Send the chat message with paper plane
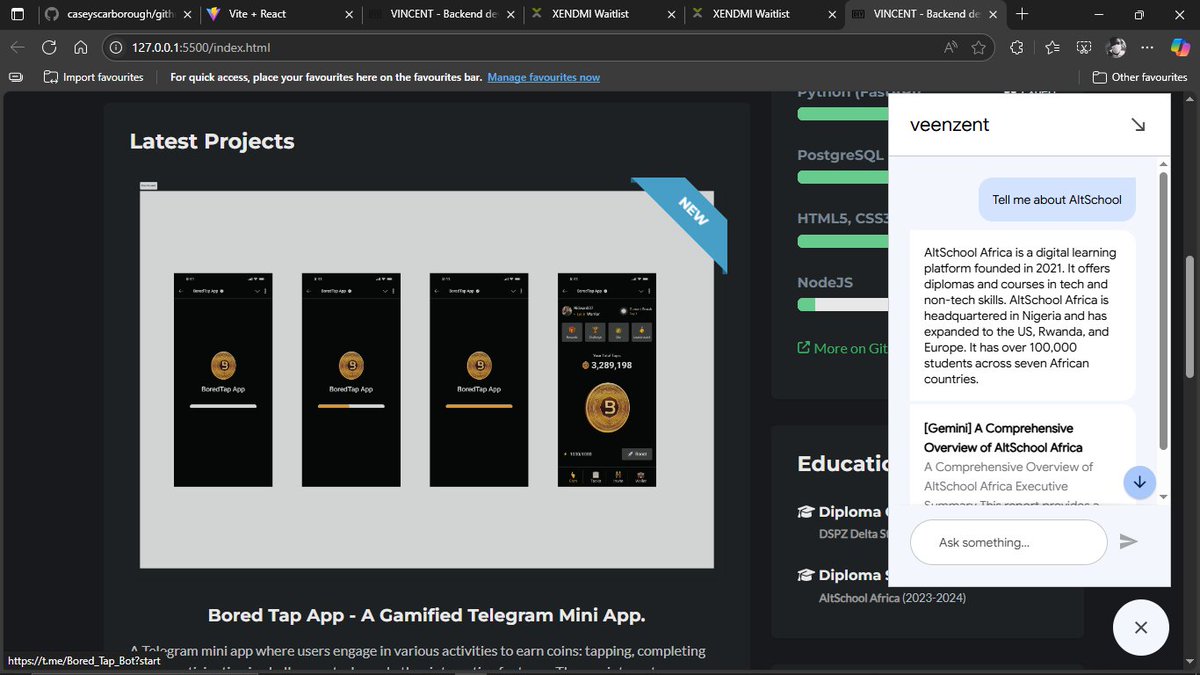 pyautogui.click(x=1128, y=542)
